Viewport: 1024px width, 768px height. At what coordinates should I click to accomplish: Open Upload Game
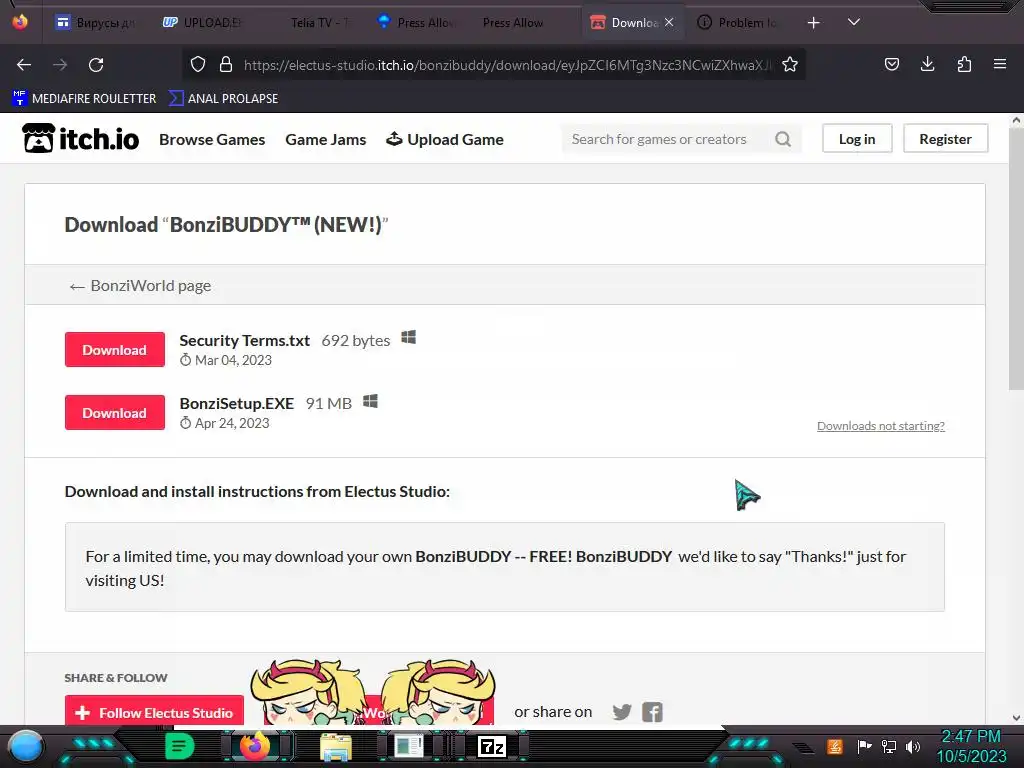click(x=445, y=140)
